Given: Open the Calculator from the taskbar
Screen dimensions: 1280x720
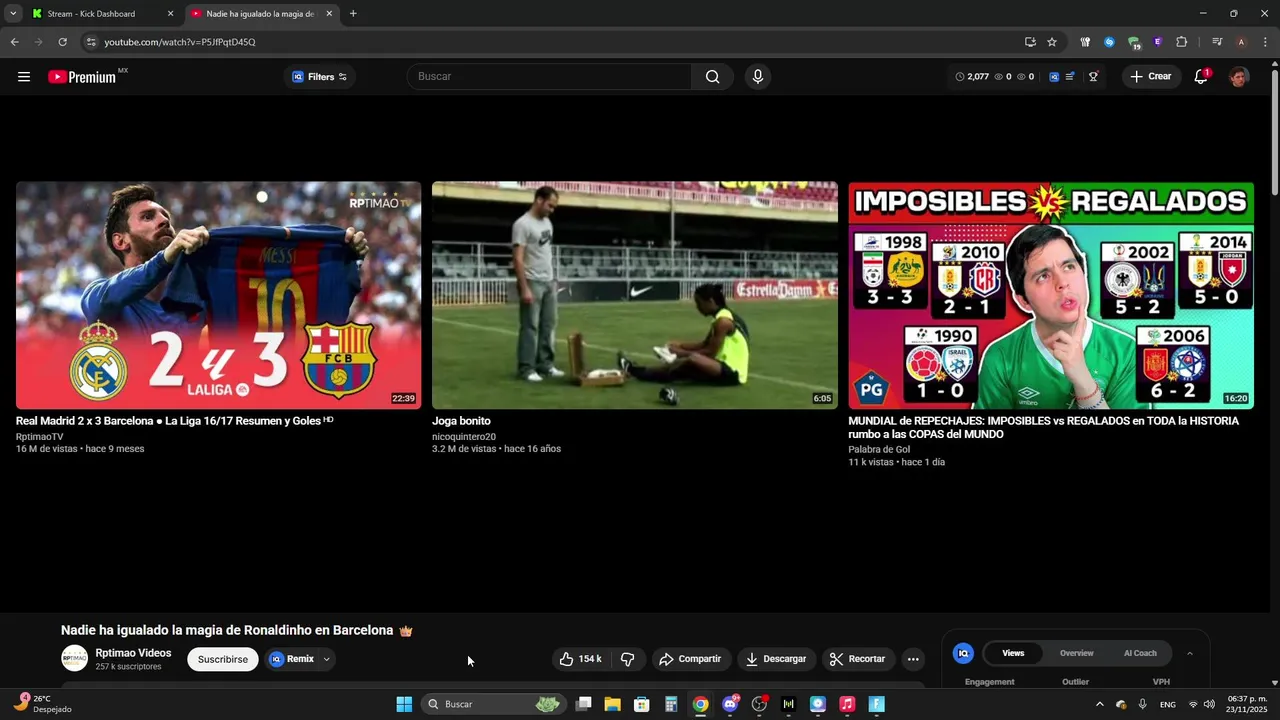Looking at the screenshot, I should (671, 704).
